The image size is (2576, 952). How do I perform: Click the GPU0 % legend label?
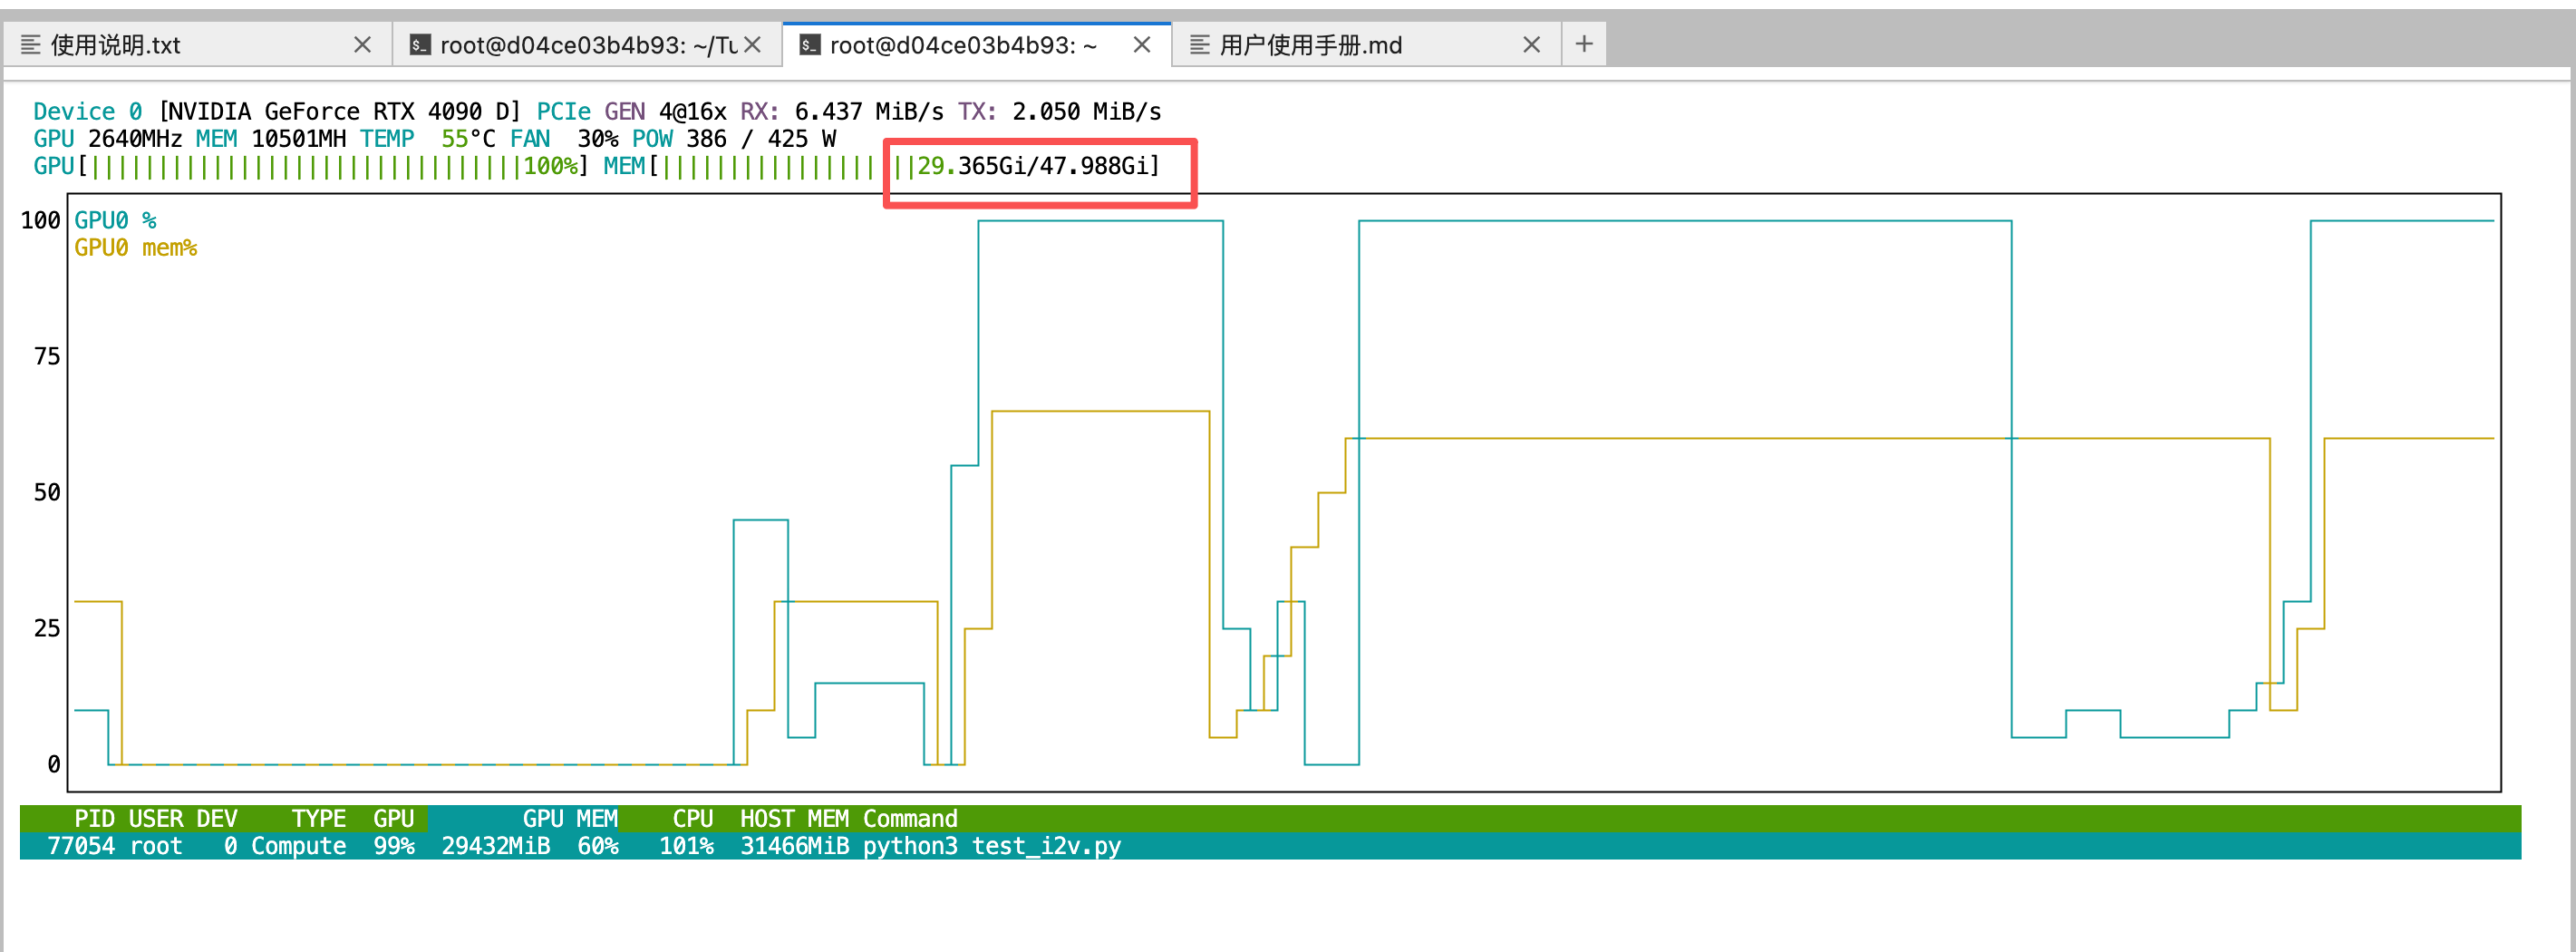(115, 220)
